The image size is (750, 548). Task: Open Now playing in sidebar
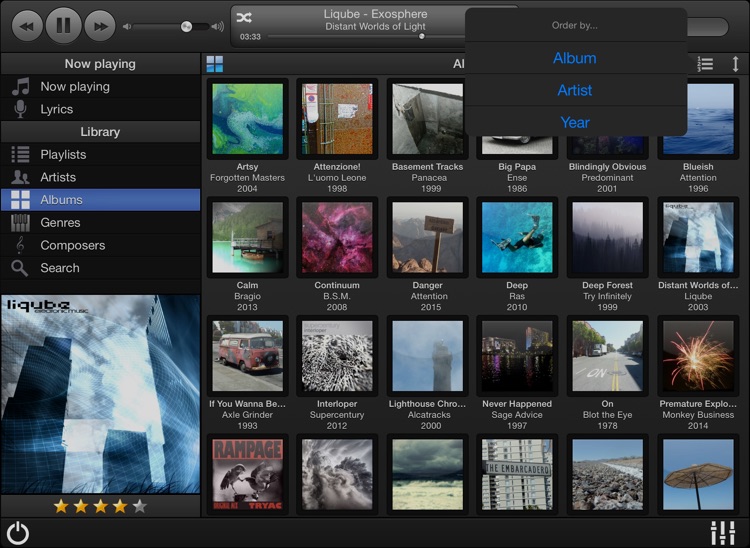point(100,87)
